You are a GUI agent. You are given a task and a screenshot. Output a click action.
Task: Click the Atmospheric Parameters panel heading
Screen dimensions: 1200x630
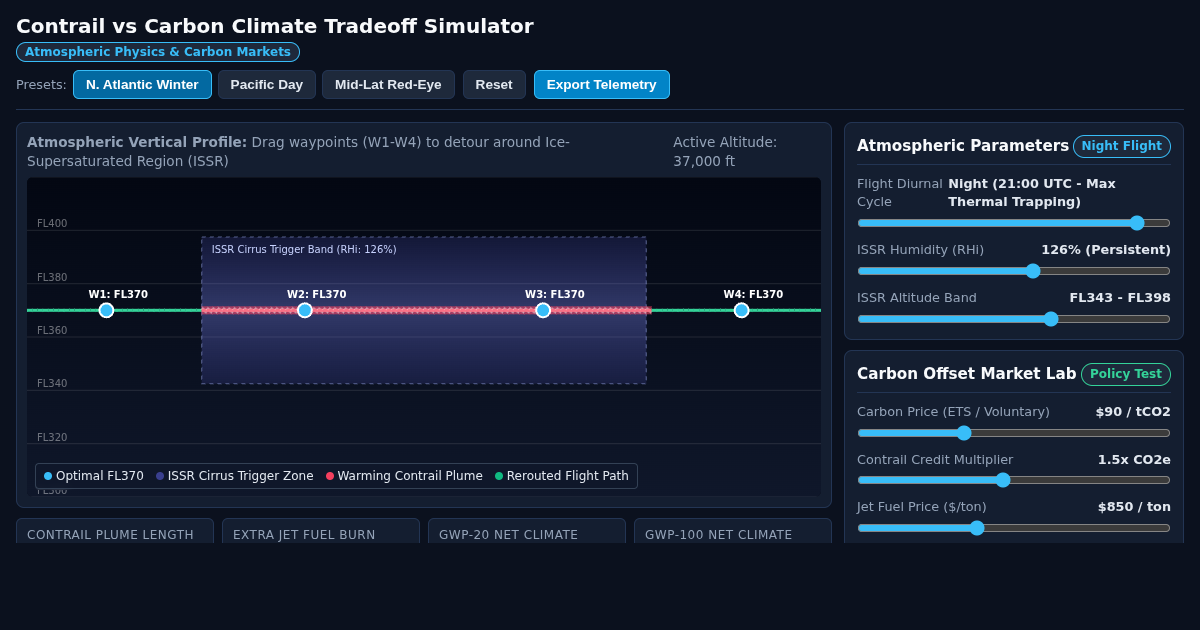[x=963, y=146]
